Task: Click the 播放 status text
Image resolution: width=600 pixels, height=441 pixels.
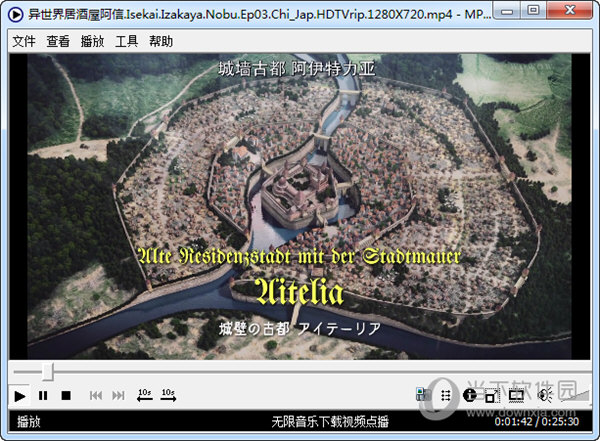Action: click(29, 422)
